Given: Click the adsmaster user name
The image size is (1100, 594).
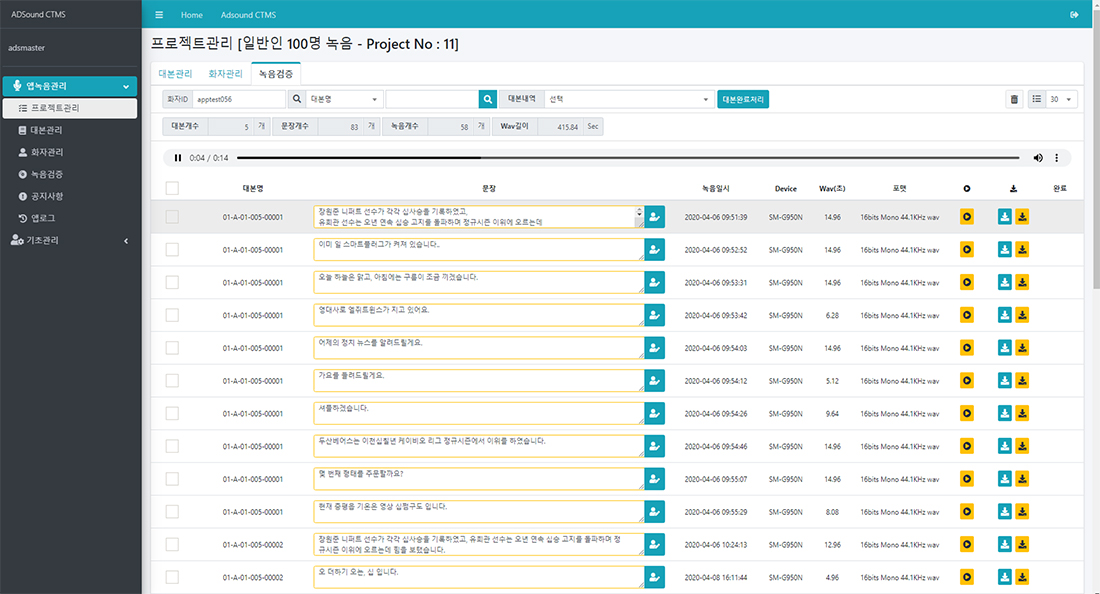Looking at the screenshot, I should tap(27, 48).
